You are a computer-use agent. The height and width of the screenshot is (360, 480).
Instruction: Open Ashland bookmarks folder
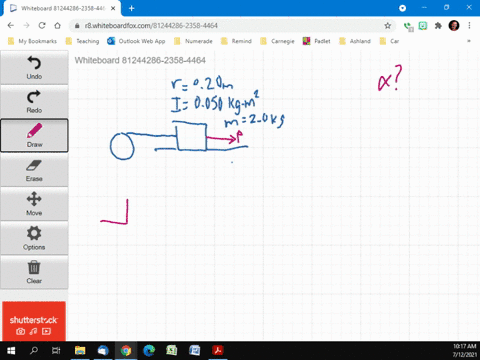[x=355, y=41]
